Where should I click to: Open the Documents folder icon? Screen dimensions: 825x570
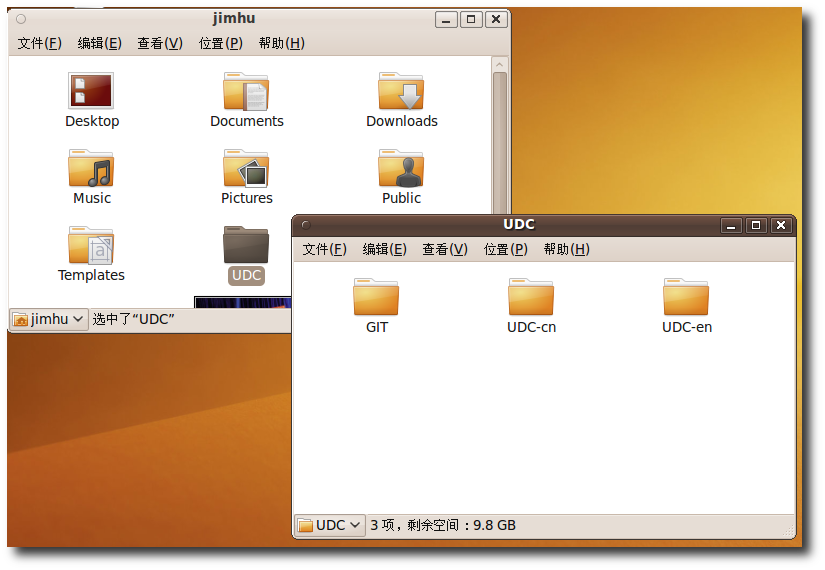[x=246, y=91]
